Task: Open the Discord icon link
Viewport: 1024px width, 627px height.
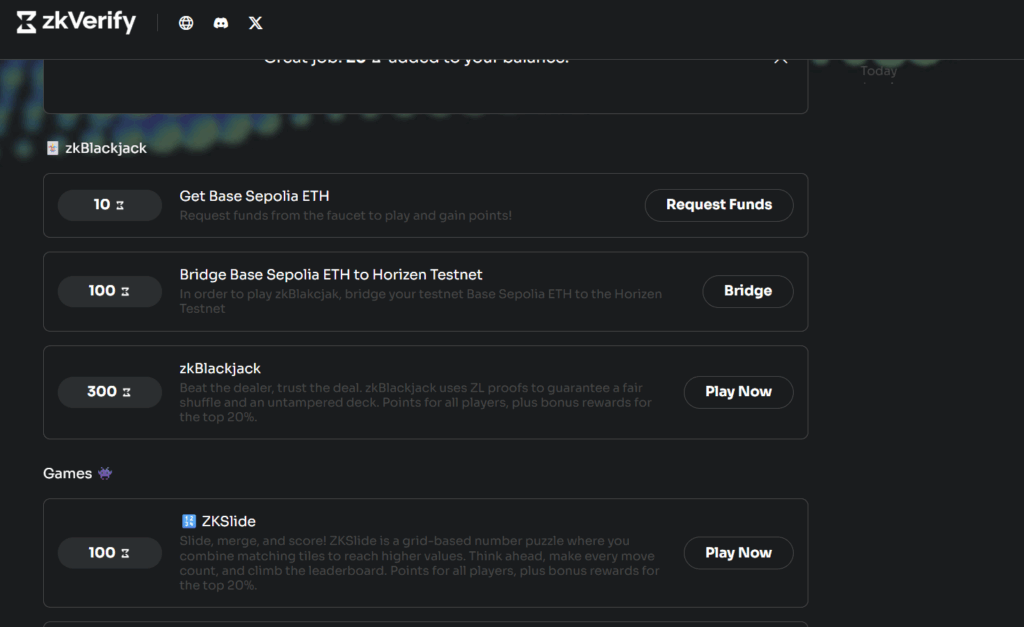Action: click(221, 23)
